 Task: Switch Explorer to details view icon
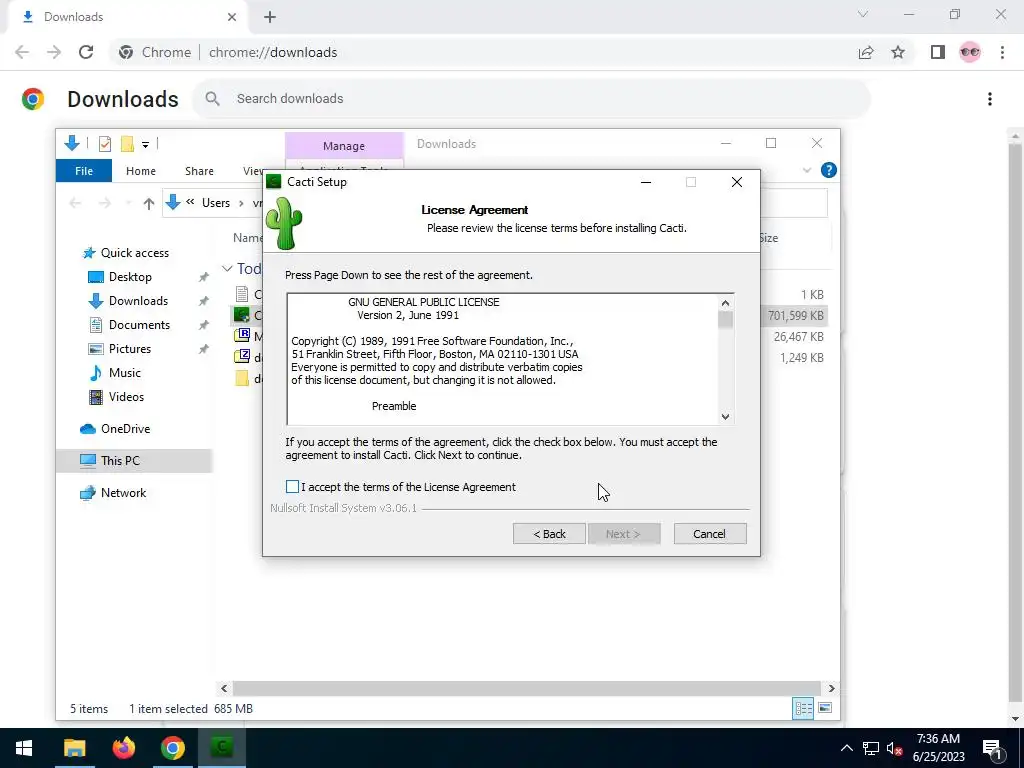[x=803, y=708]
